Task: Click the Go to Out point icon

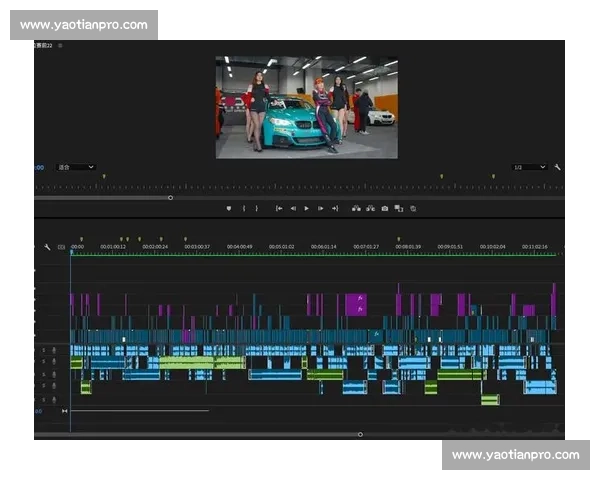Action: (334, 208)
